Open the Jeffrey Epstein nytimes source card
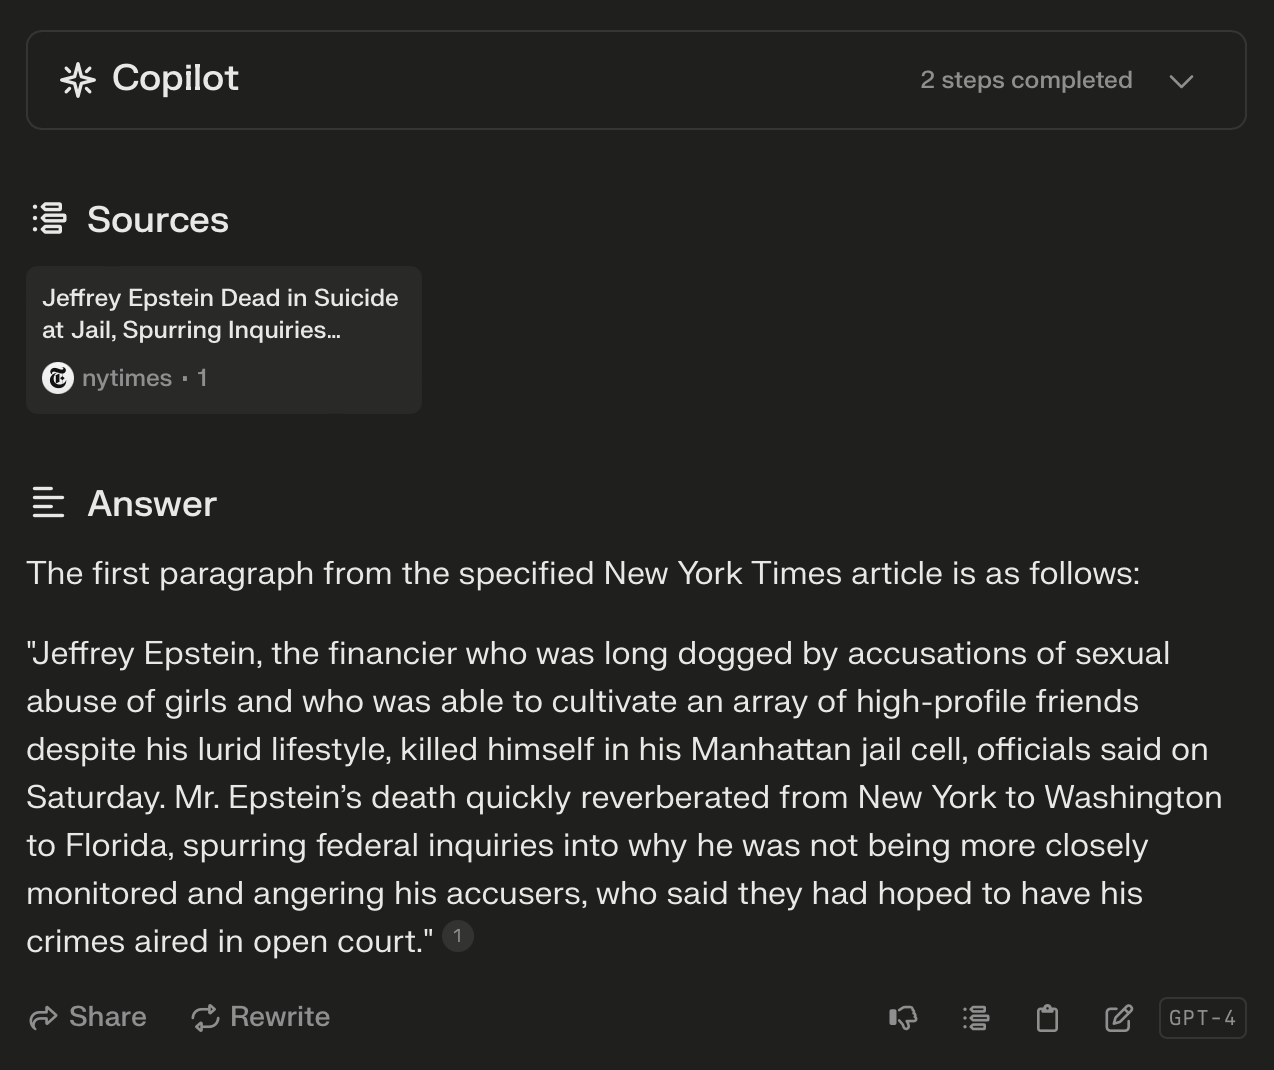 tap(223, 339)
